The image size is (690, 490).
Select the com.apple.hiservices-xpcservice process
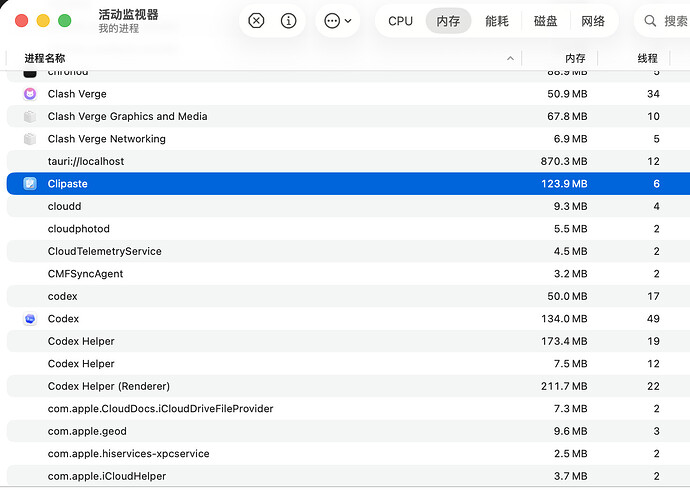click(x=128, y=453)
